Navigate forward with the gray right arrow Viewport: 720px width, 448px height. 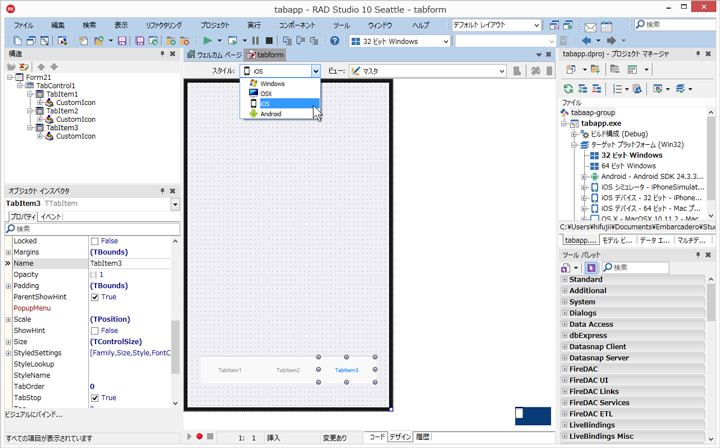click(x=611, y=40)
